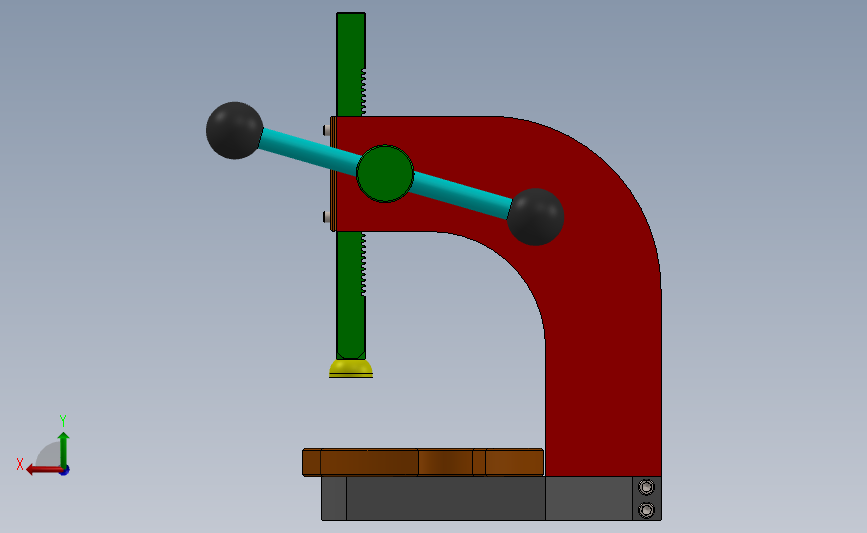The image size is (867, 533).
Task: Select the lower screw on frame's front plate
Action: point(327,216)
